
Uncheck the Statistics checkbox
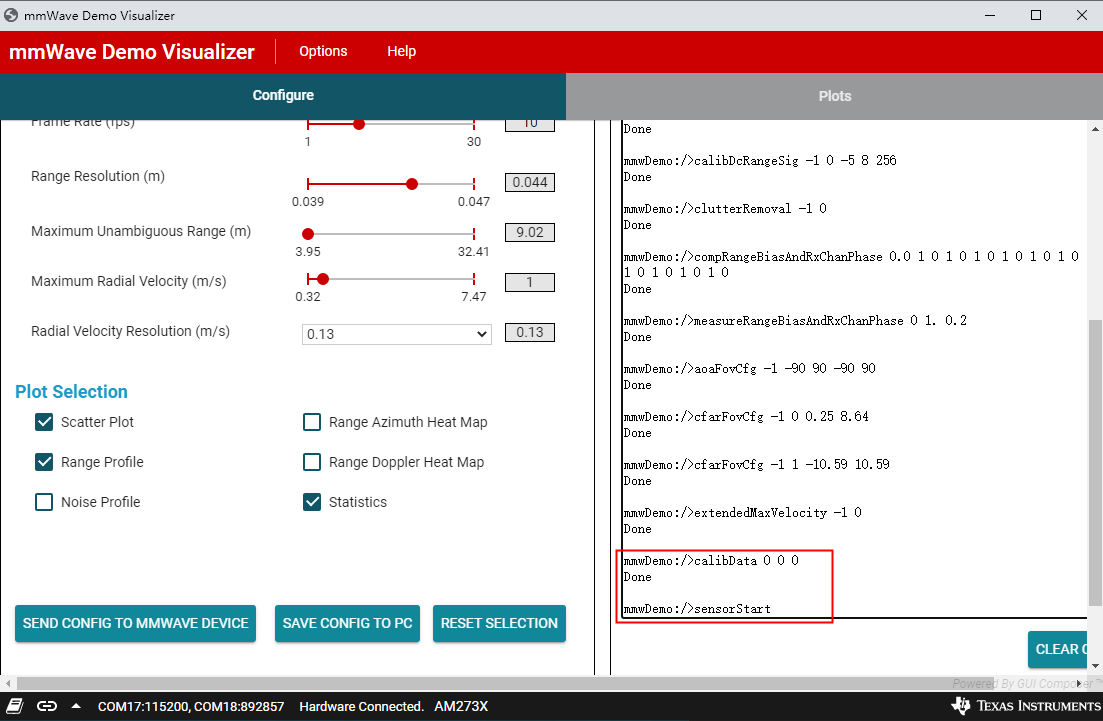[x=312, y=502]
